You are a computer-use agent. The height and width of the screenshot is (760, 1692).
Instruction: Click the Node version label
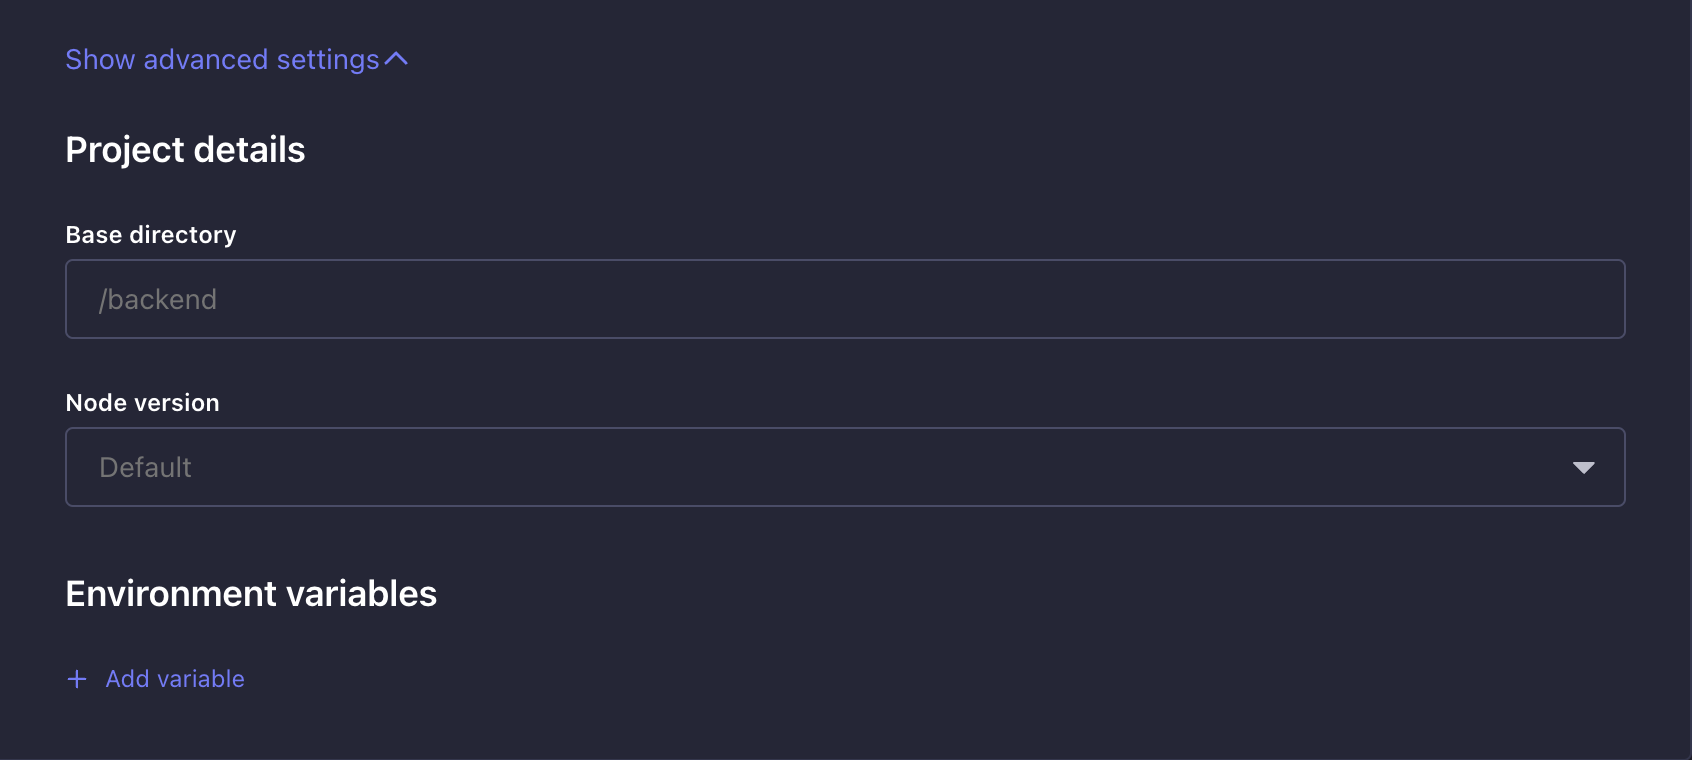tap(142, 403)
